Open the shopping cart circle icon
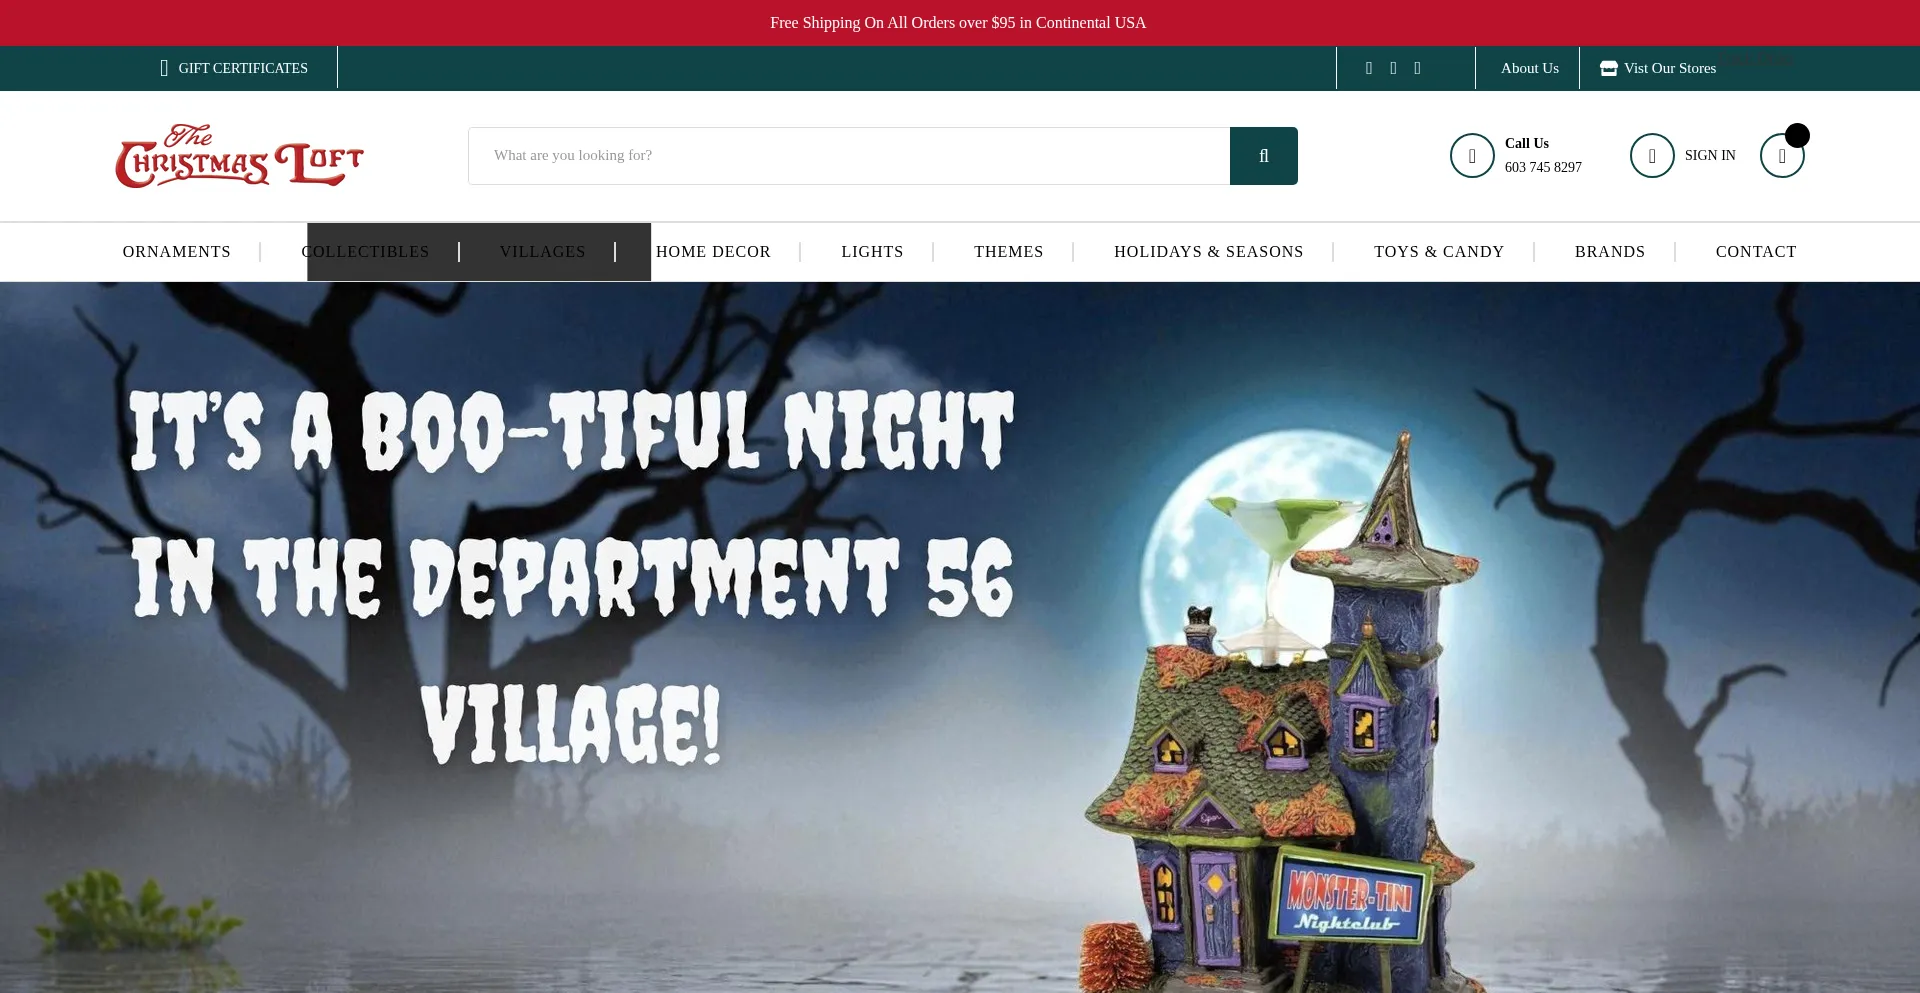The image size is (1920, 993). click(x=1781, y=156)
